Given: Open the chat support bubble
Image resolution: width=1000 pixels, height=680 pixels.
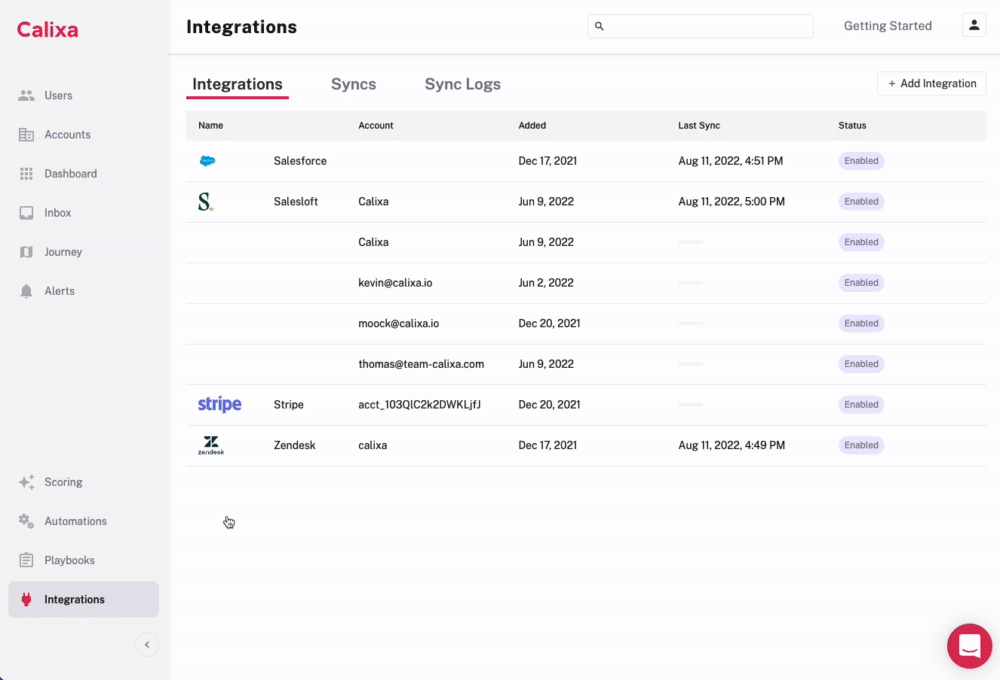Looking at the screenshot, I should [969, 646].
